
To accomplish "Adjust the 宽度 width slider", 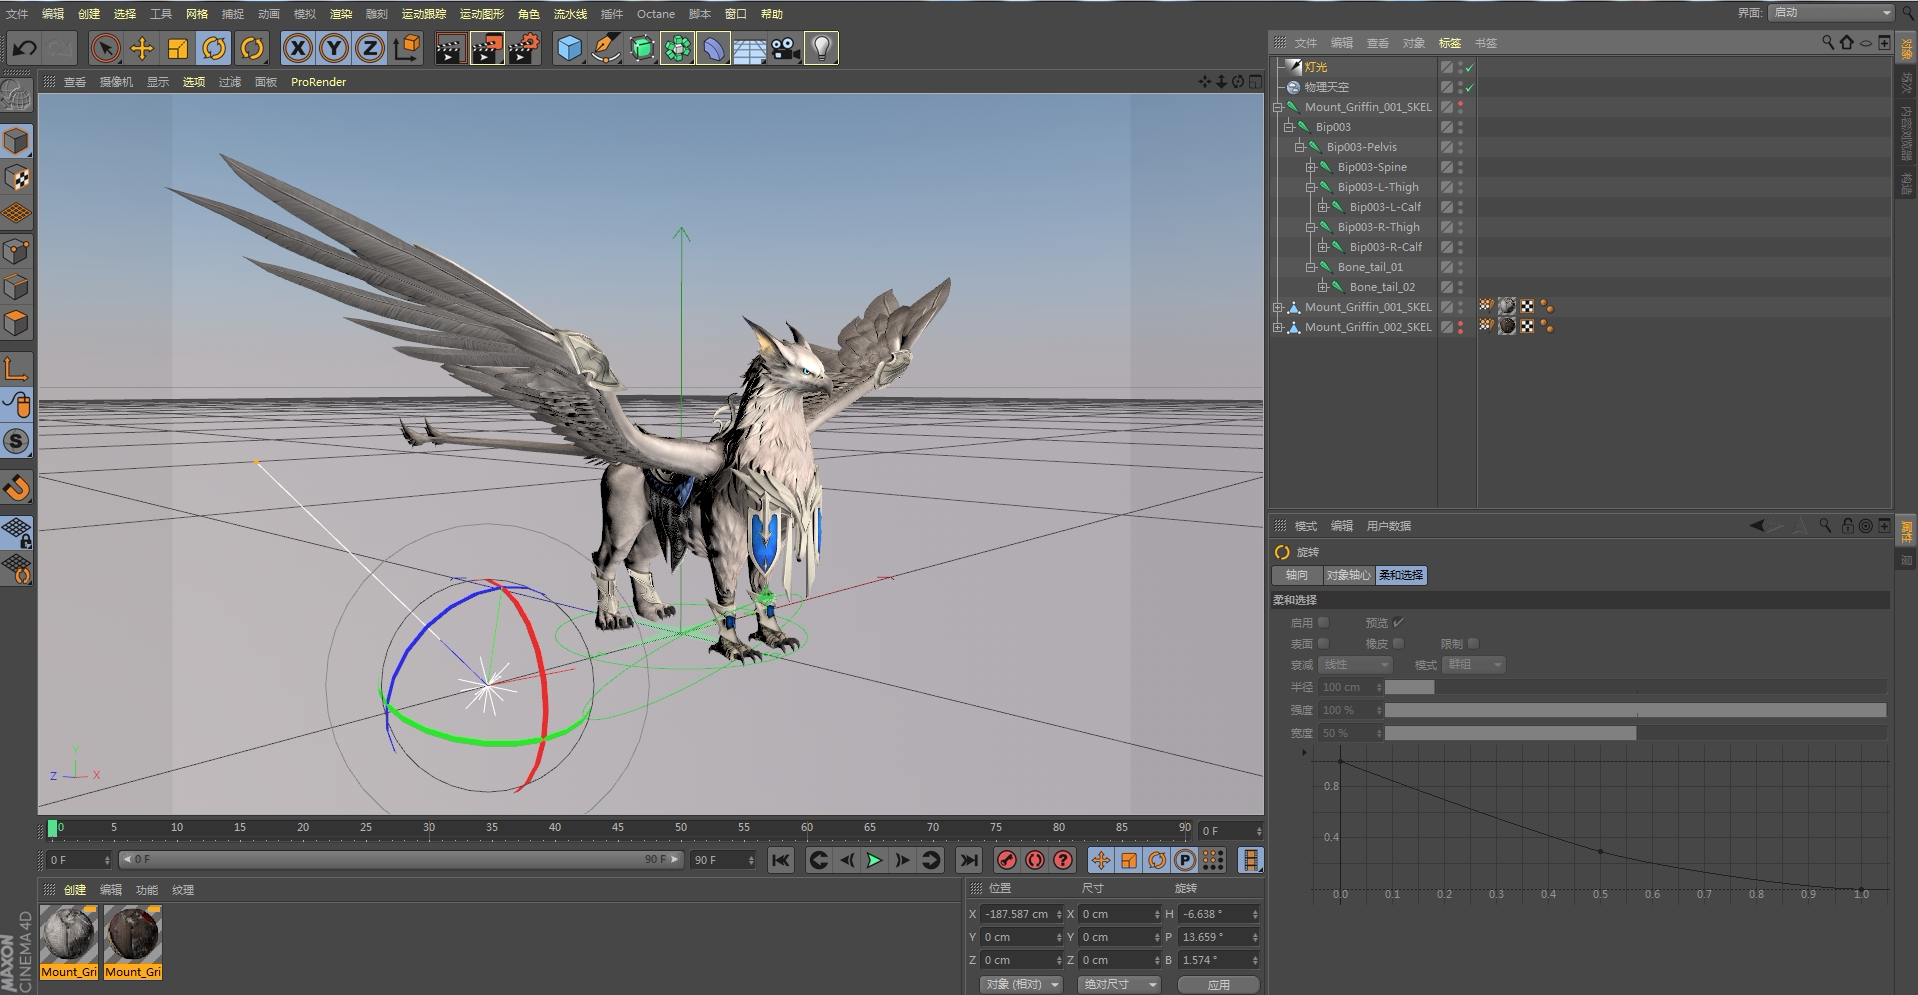I will coord(1635,733).
